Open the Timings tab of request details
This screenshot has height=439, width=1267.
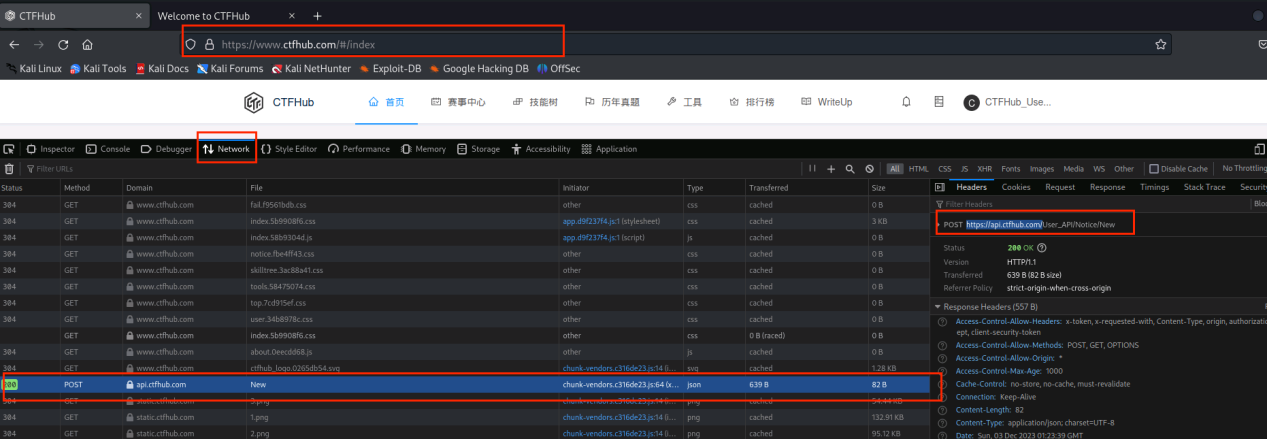pos(1154,187)
